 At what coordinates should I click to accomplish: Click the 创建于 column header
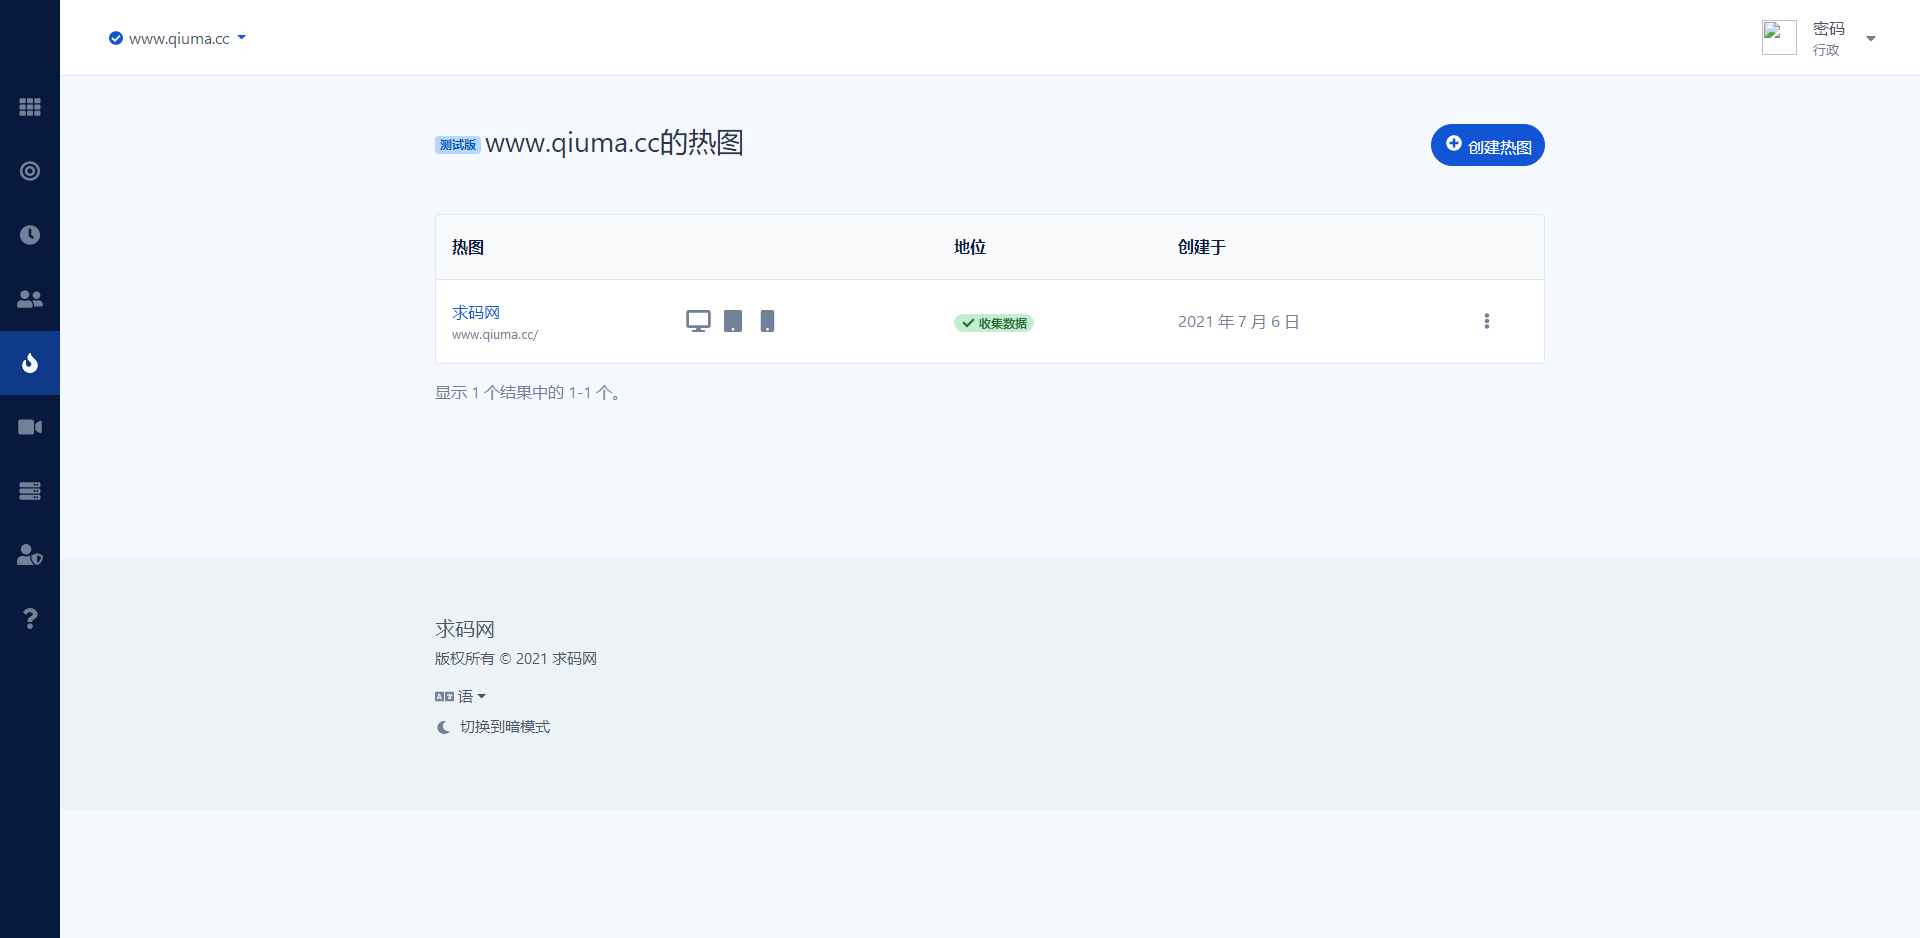[1202, 247]
